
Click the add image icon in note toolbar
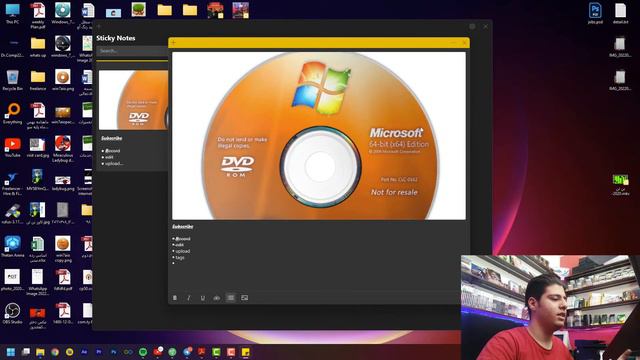point(244,298)
